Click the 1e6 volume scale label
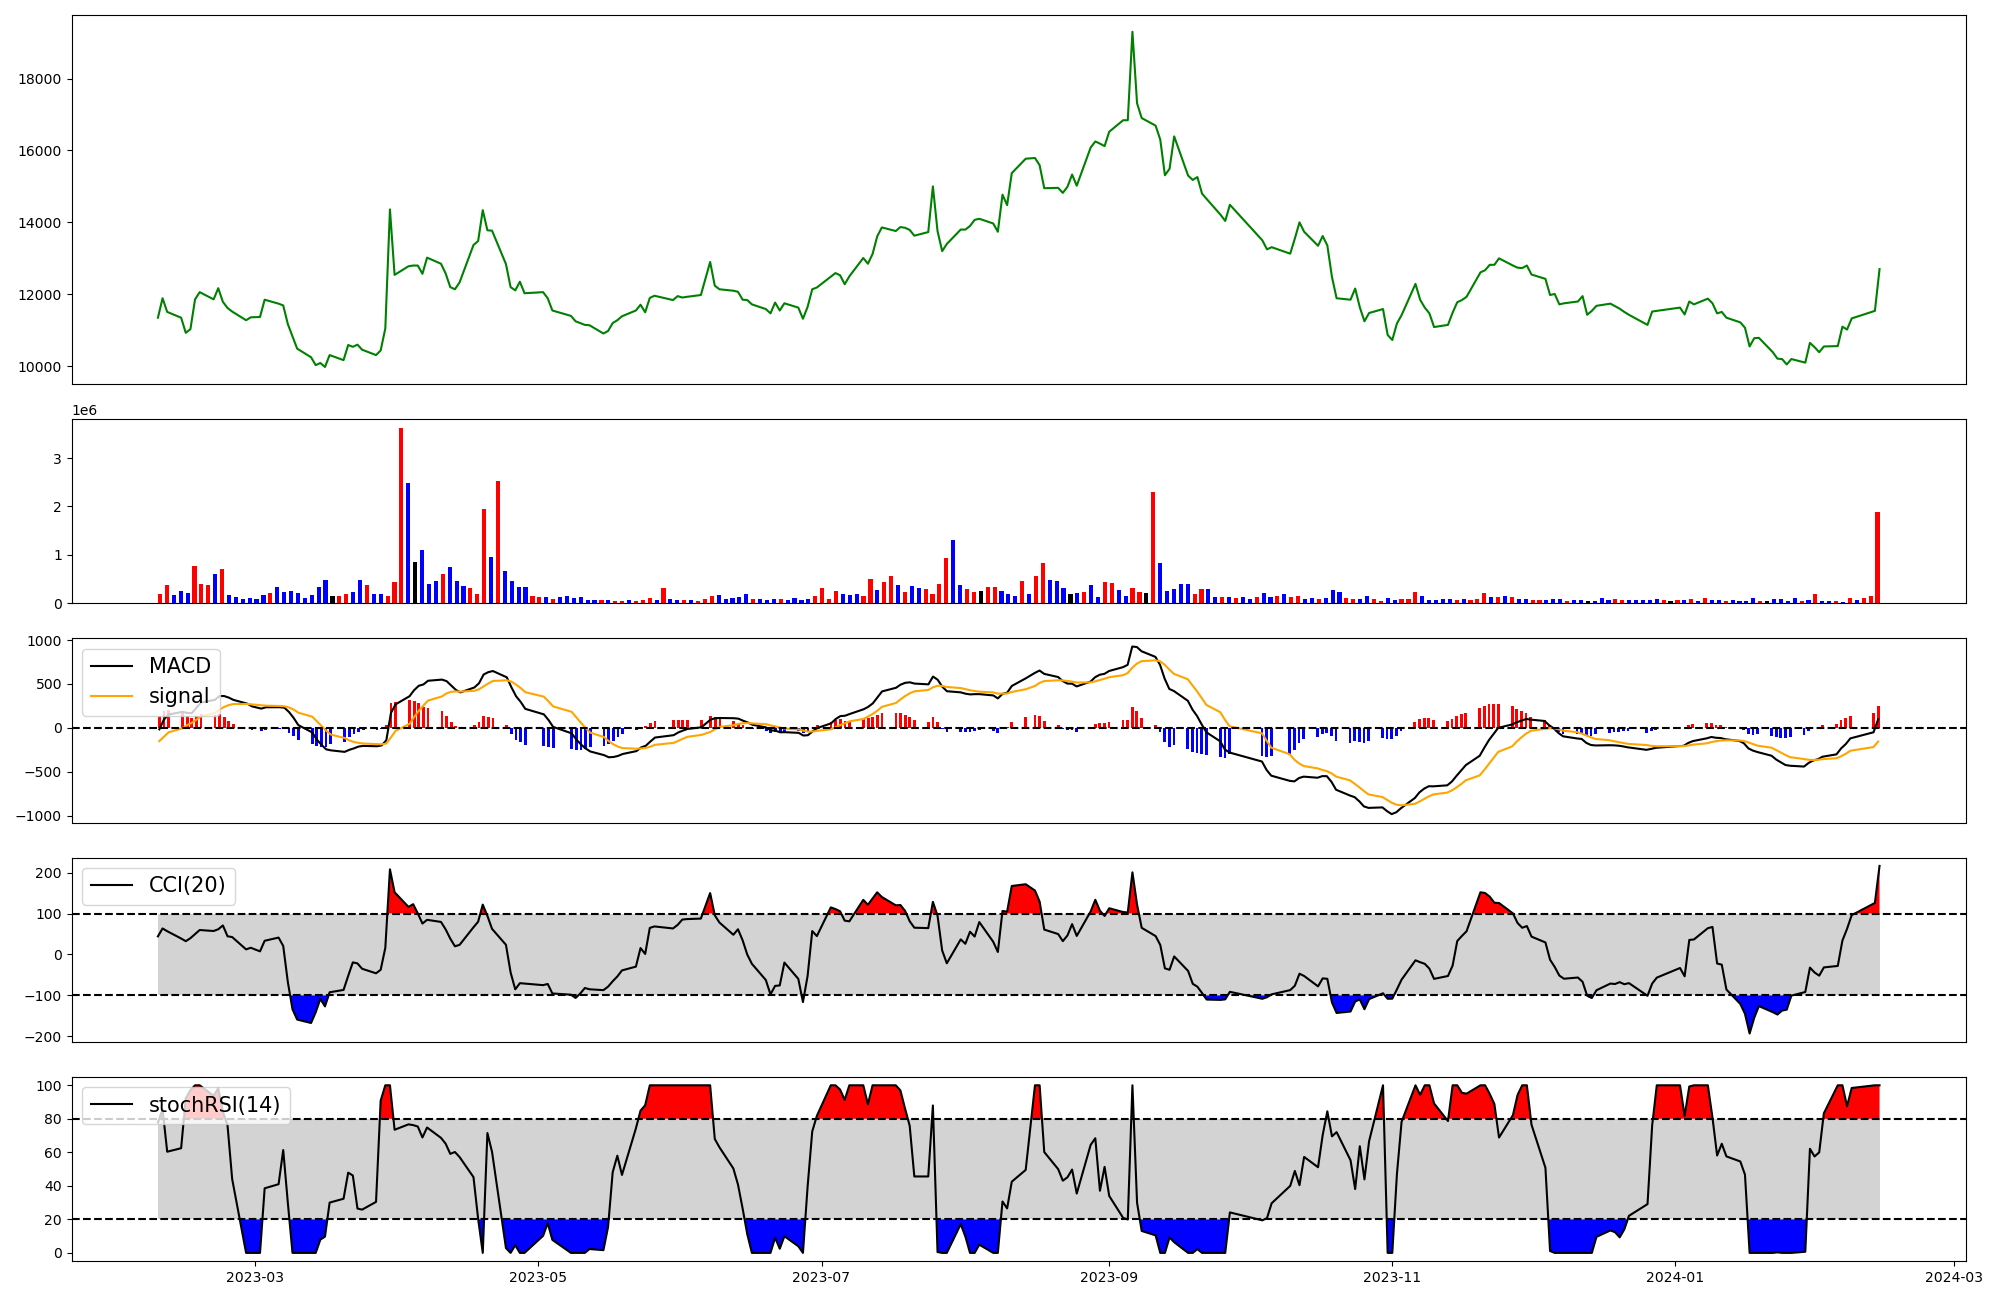The width and height of the screenshot is (2000, 1300). pyautogui.click(x=84, y=411)
